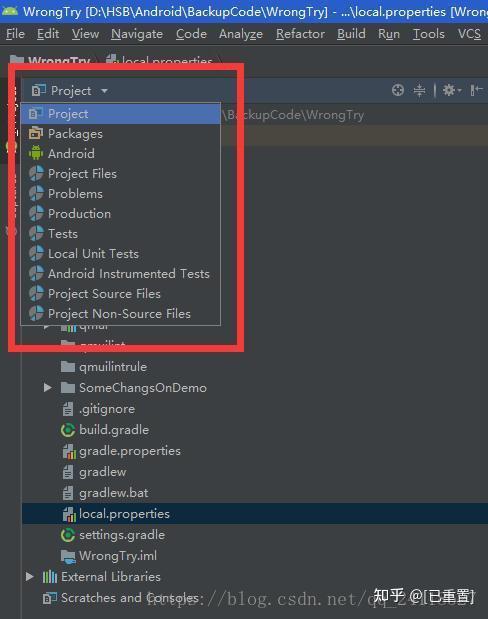Click the Project view dropdown arrow
The image size is (488, 619).
[104, 91]
